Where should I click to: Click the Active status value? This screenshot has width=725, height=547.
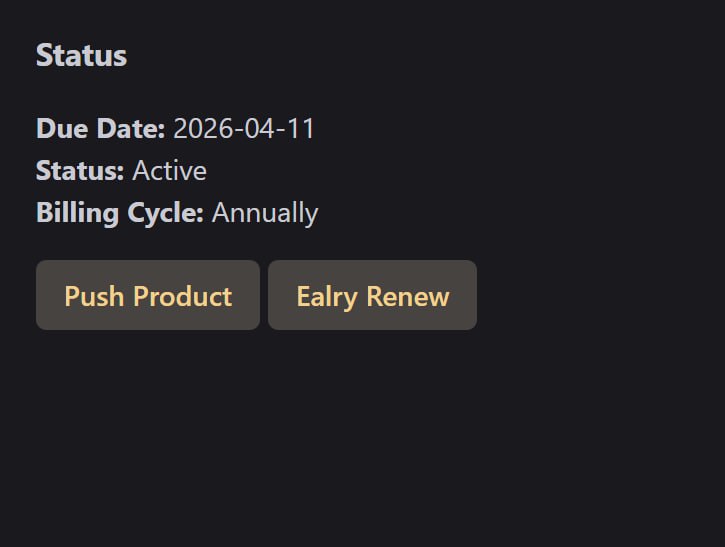click(169, 171)
